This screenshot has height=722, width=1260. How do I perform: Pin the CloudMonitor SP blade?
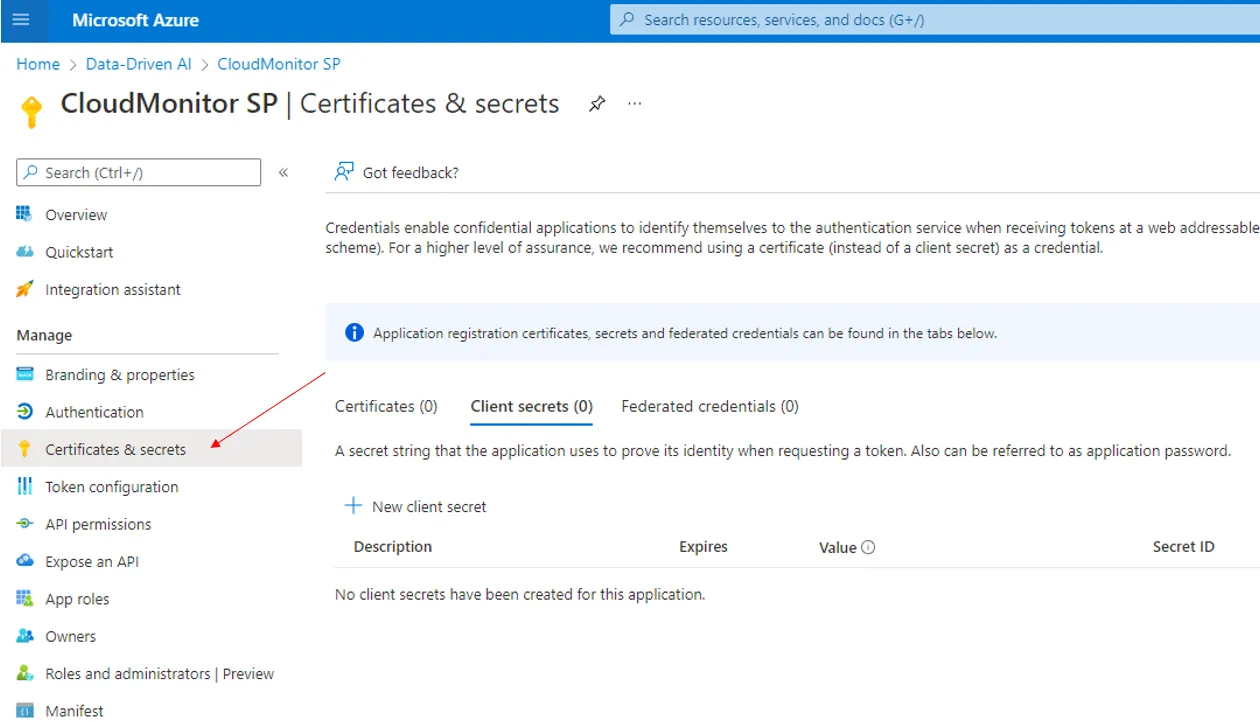[597, 104]
